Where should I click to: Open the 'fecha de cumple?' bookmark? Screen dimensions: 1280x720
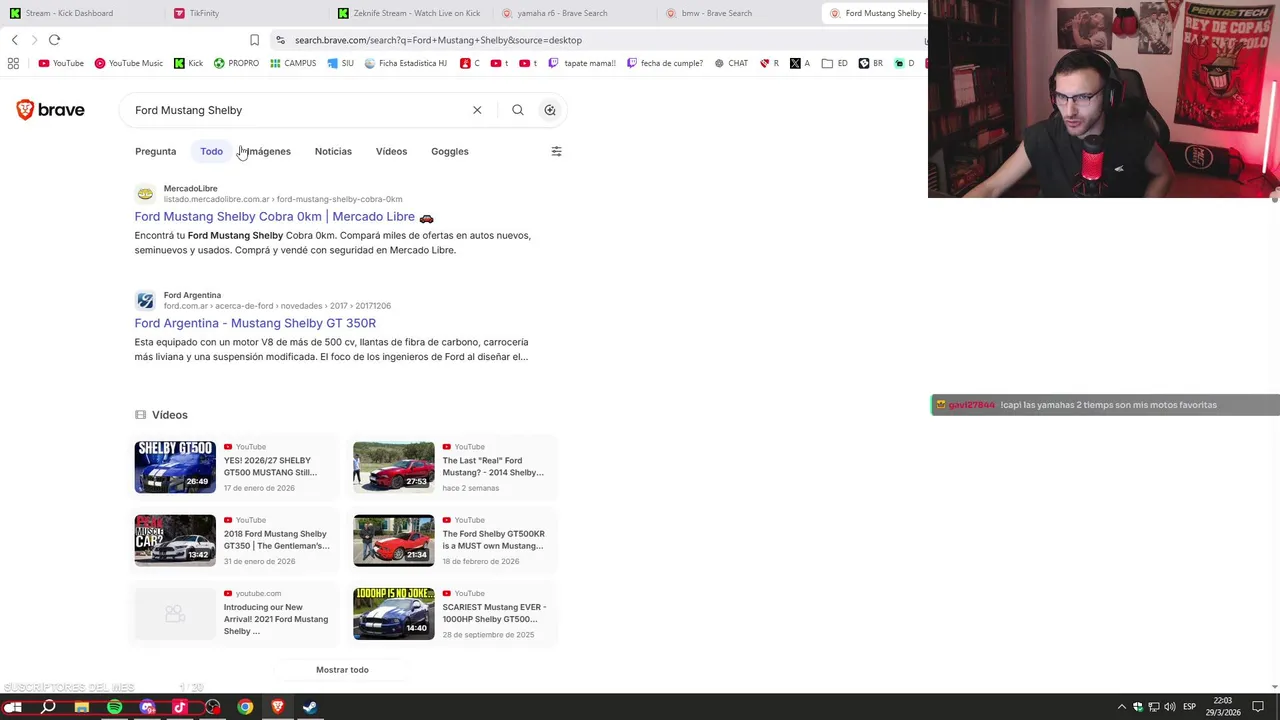tap(665, 63)
